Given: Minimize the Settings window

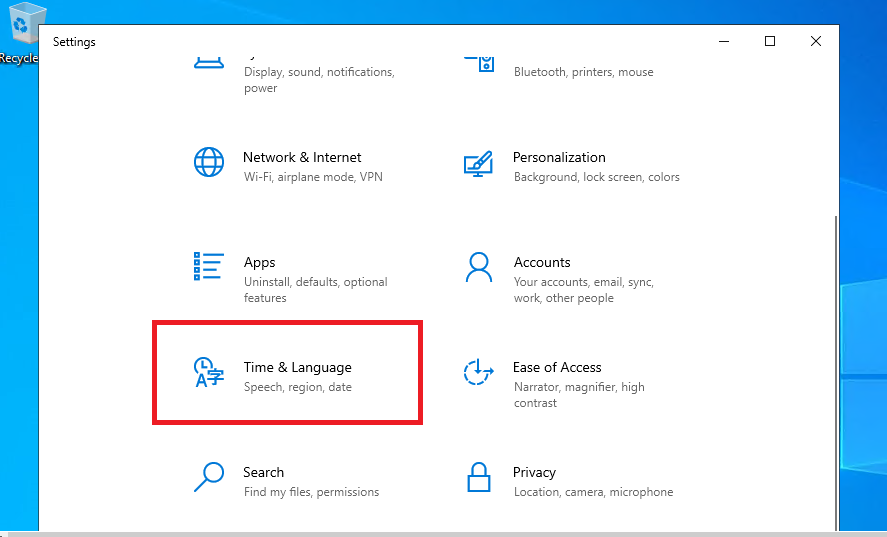Looking at the screenshot, I should (x=724, y=41).
